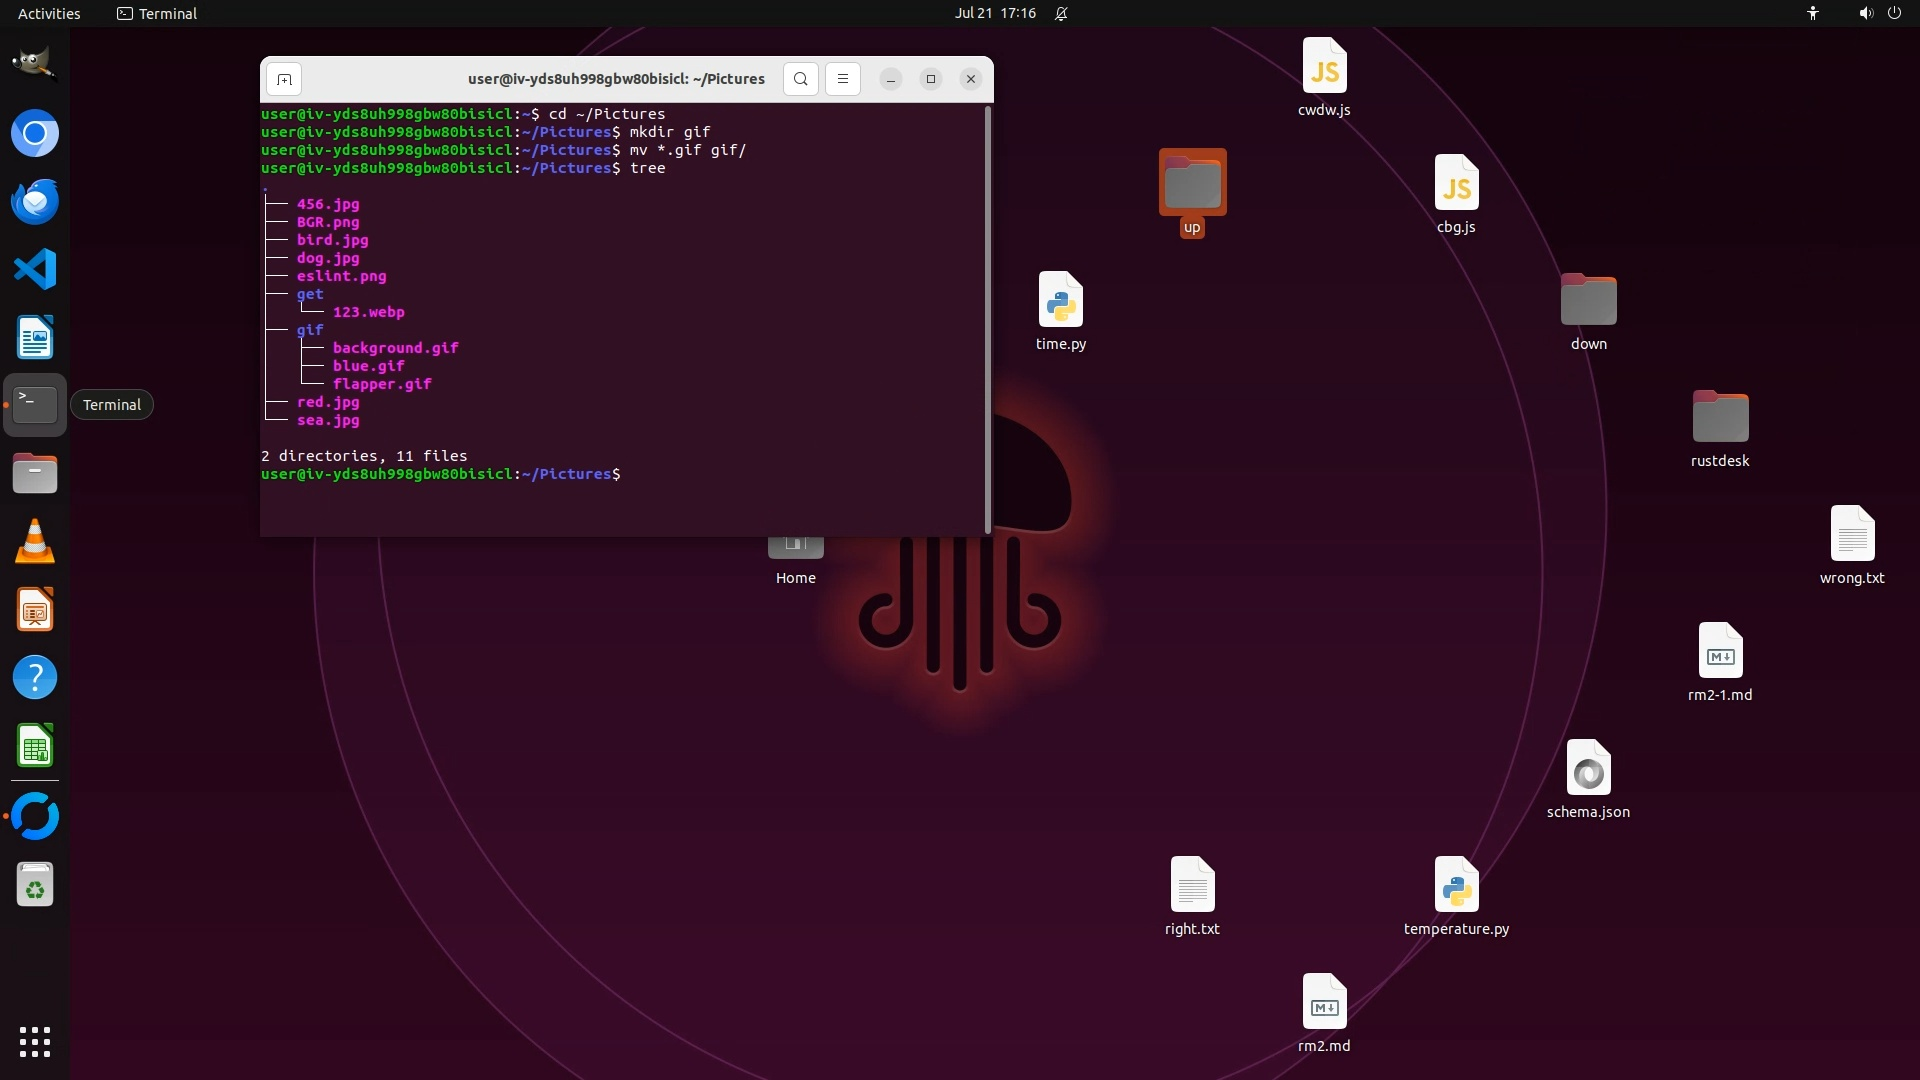Viewport: 1920px width, 1080px height.
Task: Open the accessibility menu icon
Action: [1812, 13]
